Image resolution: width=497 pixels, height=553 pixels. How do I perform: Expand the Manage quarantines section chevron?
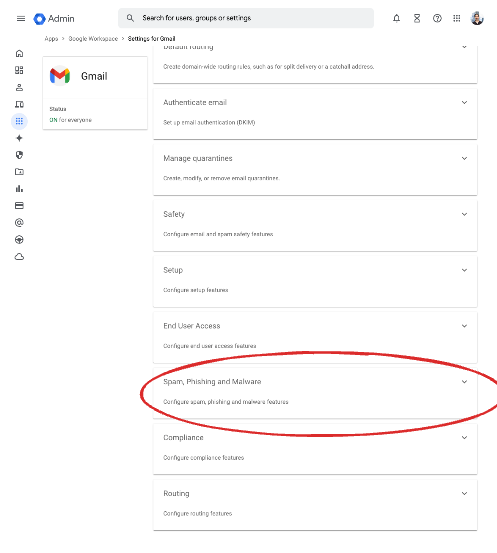[464, 158]
